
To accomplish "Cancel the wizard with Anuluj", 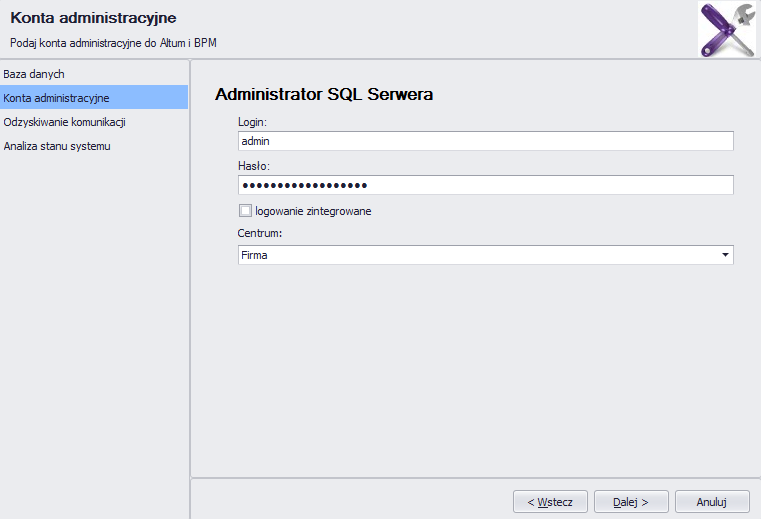I will [x=712, y=502].
